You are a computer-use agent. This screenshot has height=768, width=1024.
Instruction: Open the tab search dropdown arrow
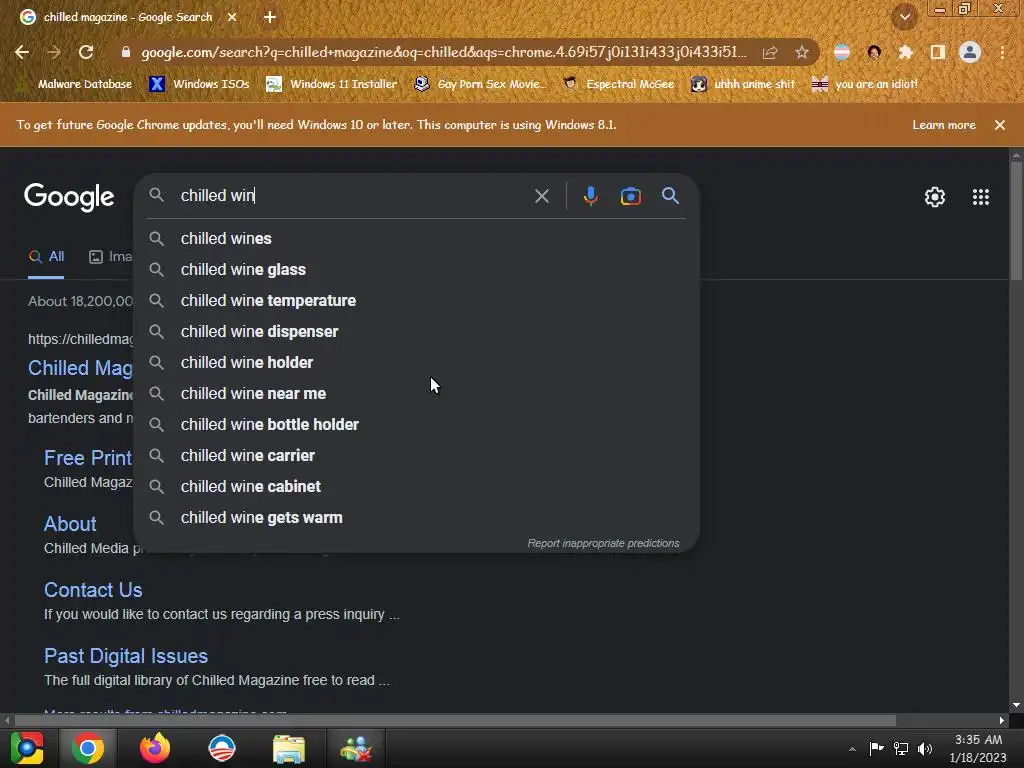[x=904, y=17]
